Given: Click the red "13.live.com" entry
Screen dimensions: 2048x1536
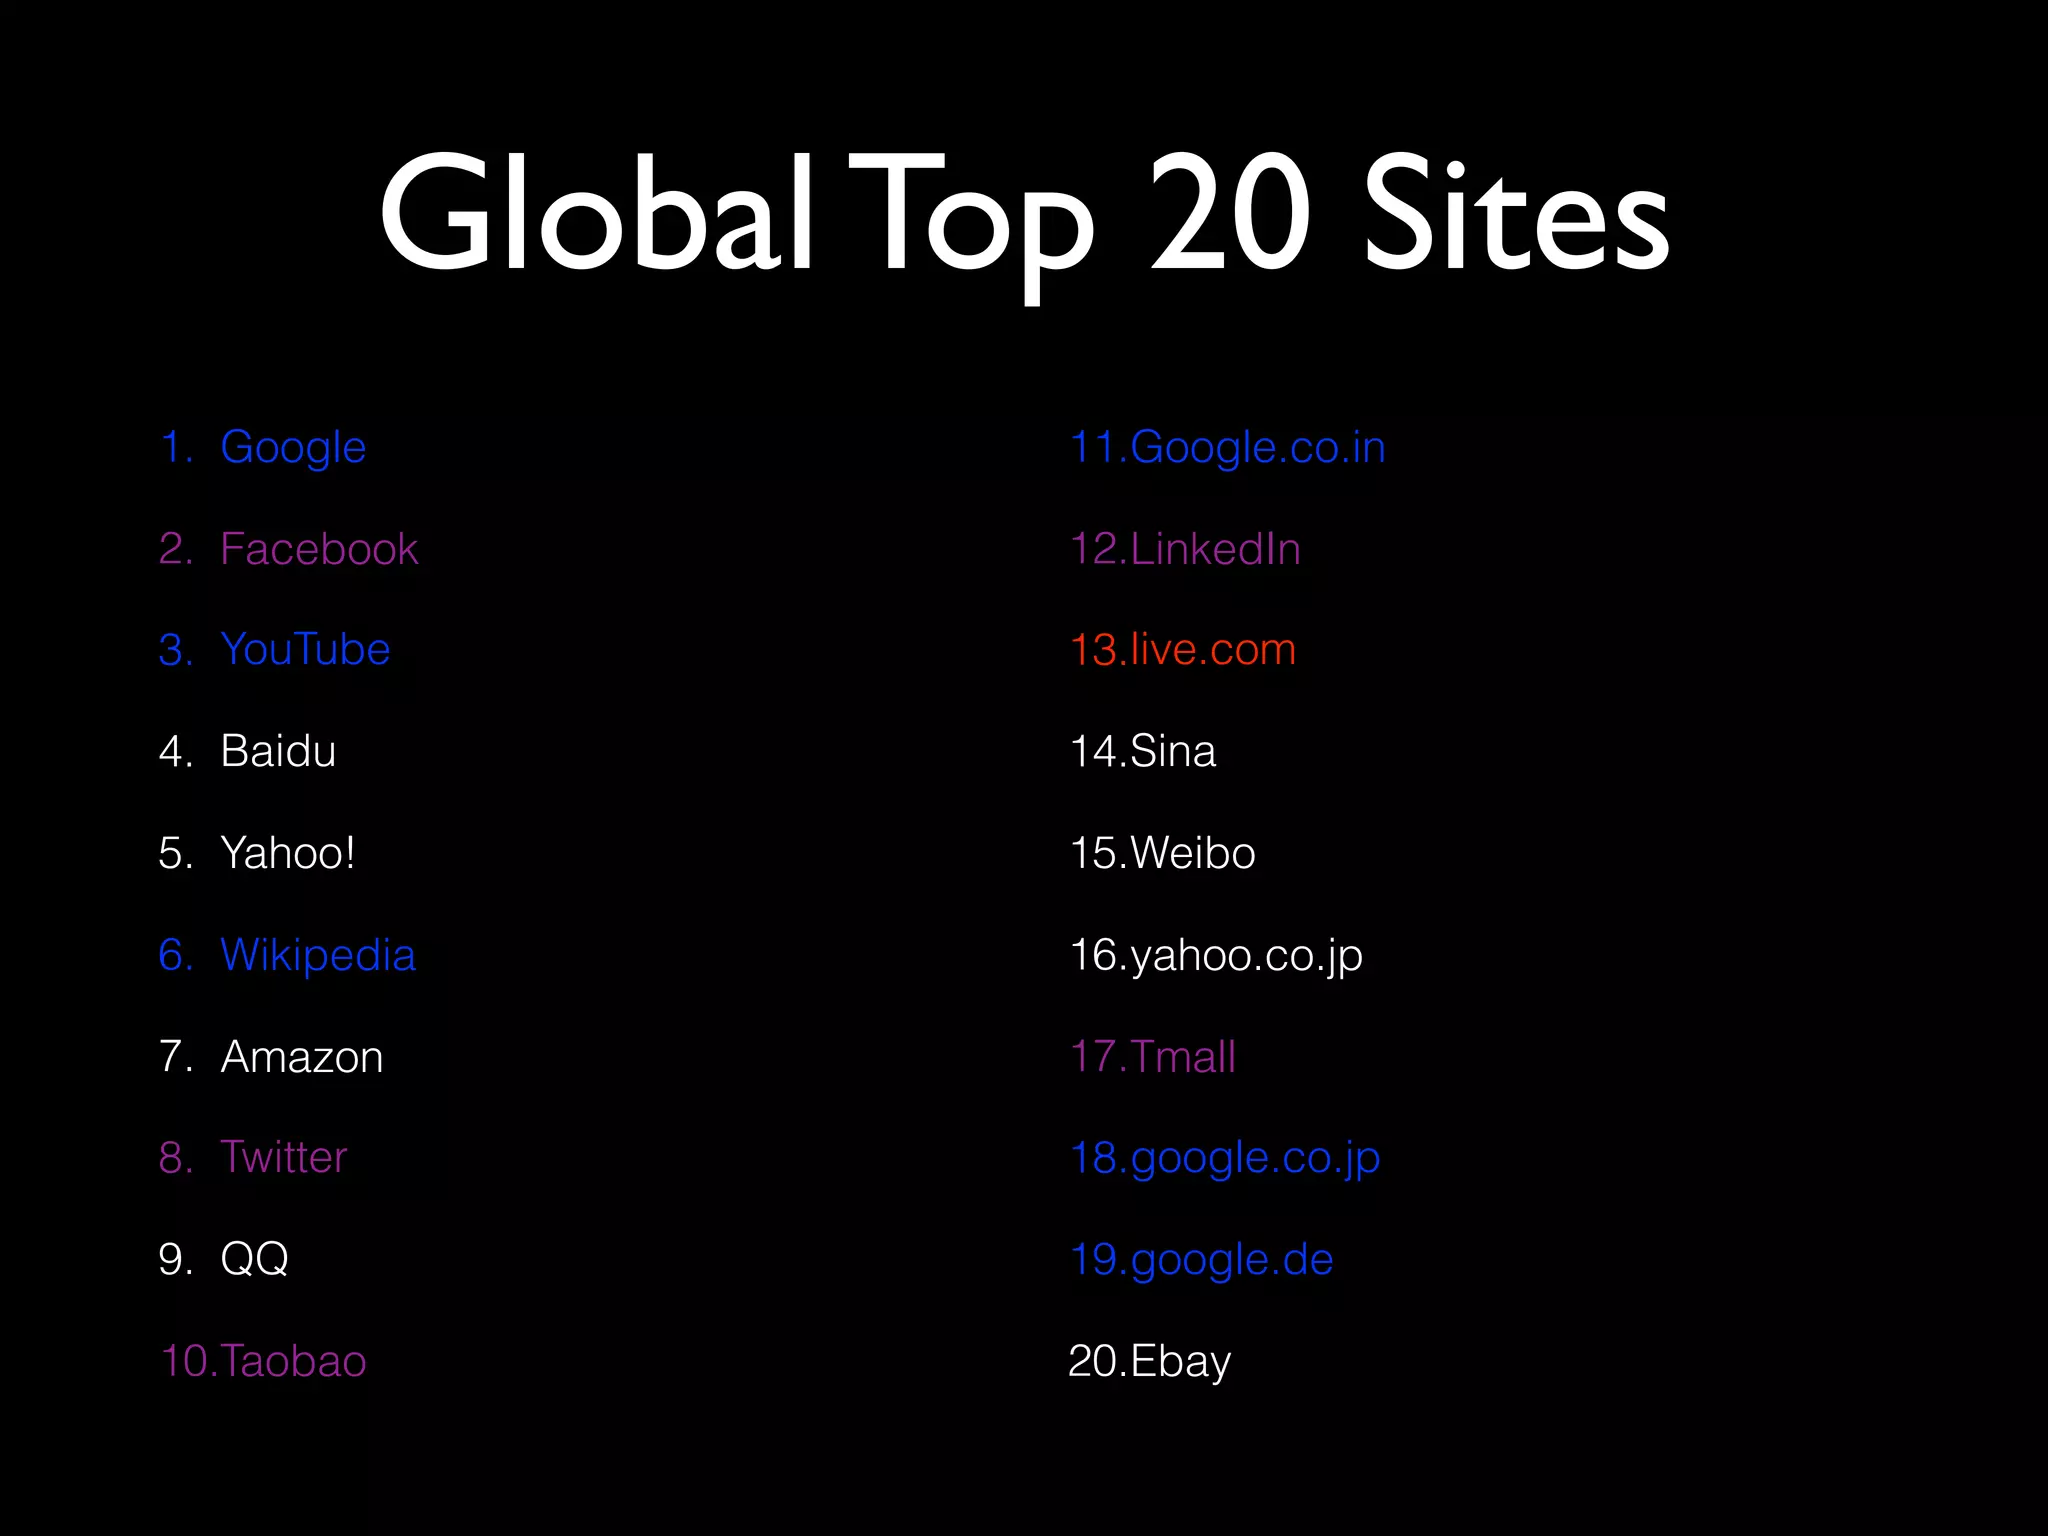Looking at the screenshot, I should [1183, 649].
